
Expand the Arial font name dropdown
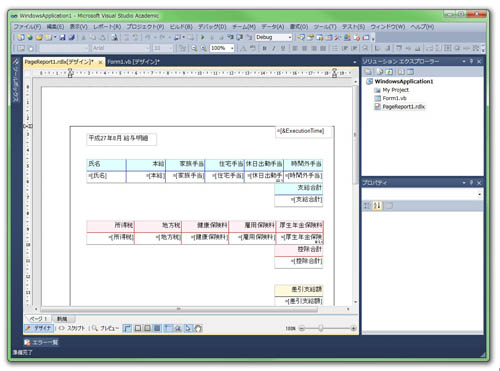click(121, 48)
